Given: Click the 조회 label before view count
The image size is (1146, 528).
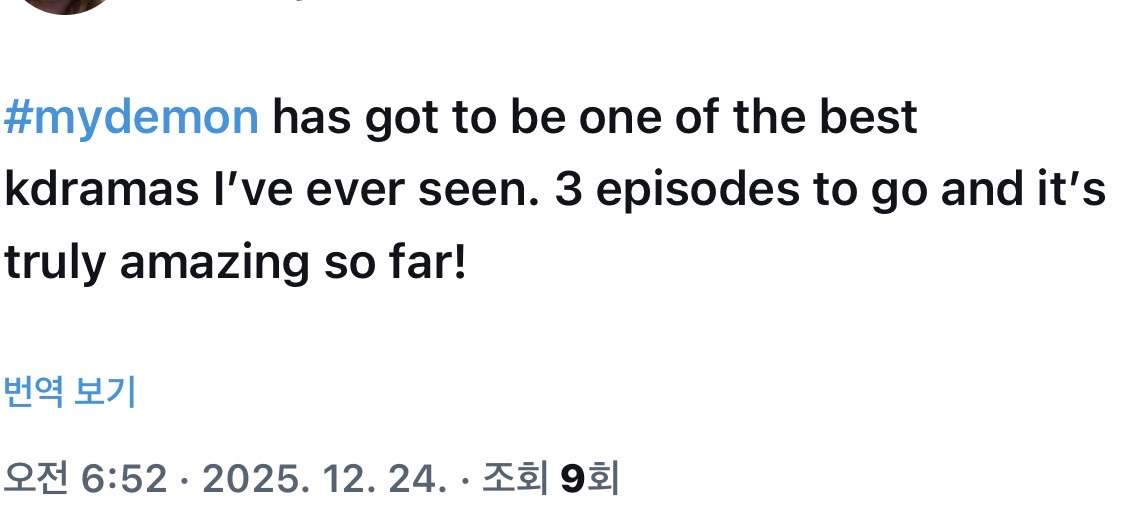Looking at the screenshot, I should pyautogui.click(x=515, y=480).
